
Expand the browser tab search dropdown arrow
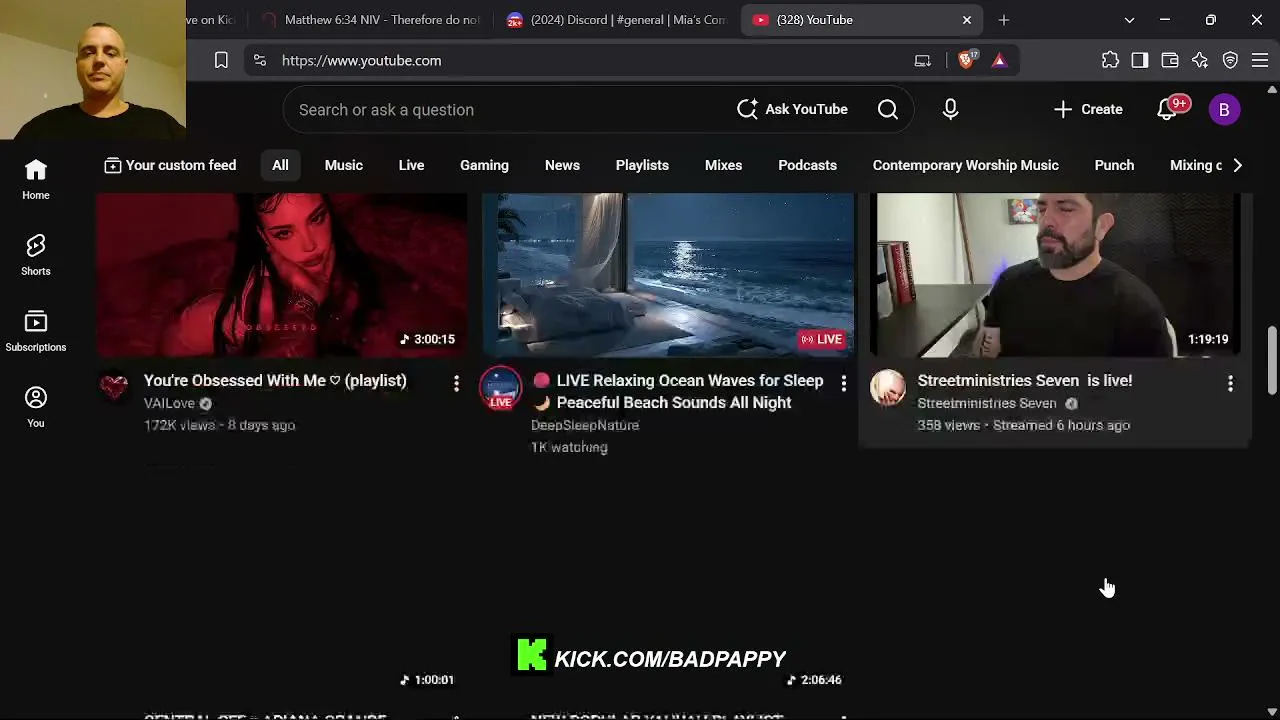(1129, 20)
